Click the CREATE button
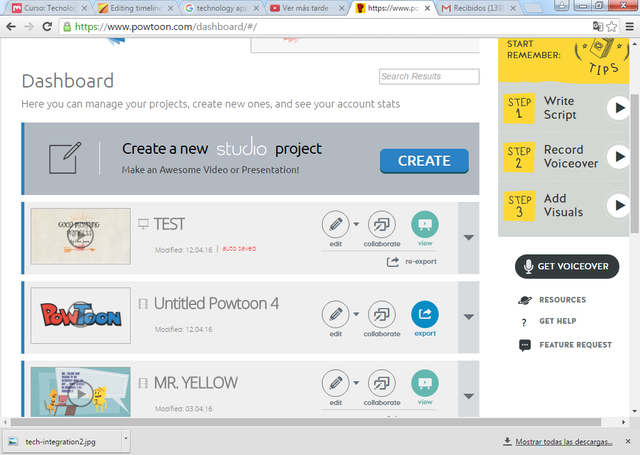Image resolution: width=640 pixels, height=455 pixels. coord(424,161)
